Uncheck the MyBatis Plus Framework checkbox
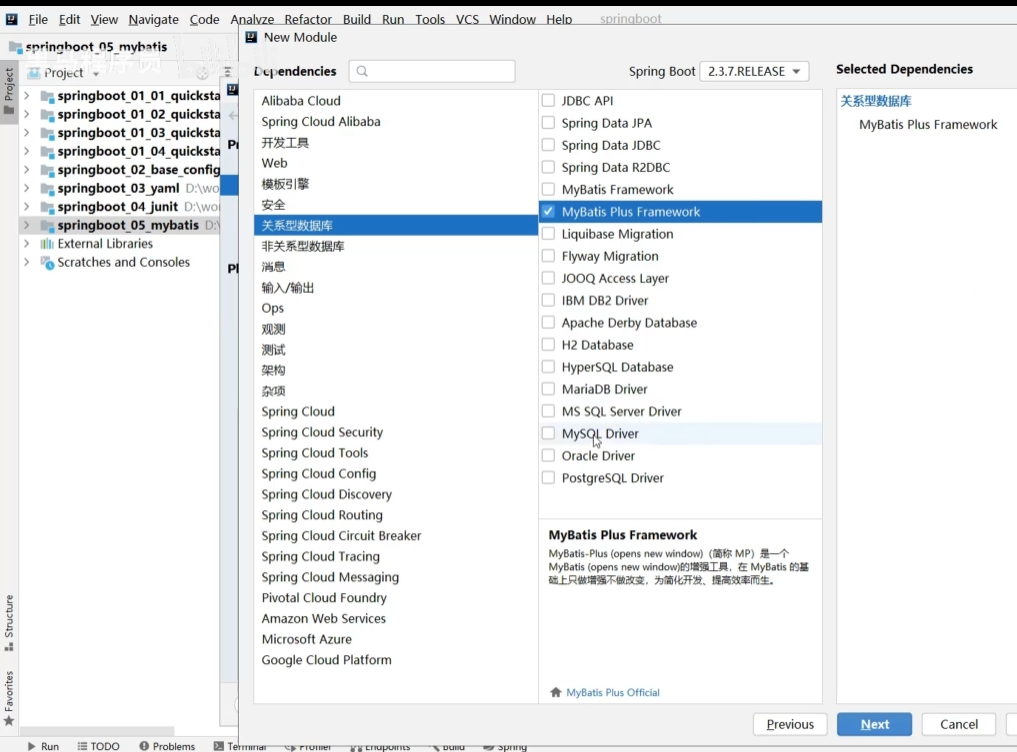This screenshot has width=1017, height=752. click(548, 212)
